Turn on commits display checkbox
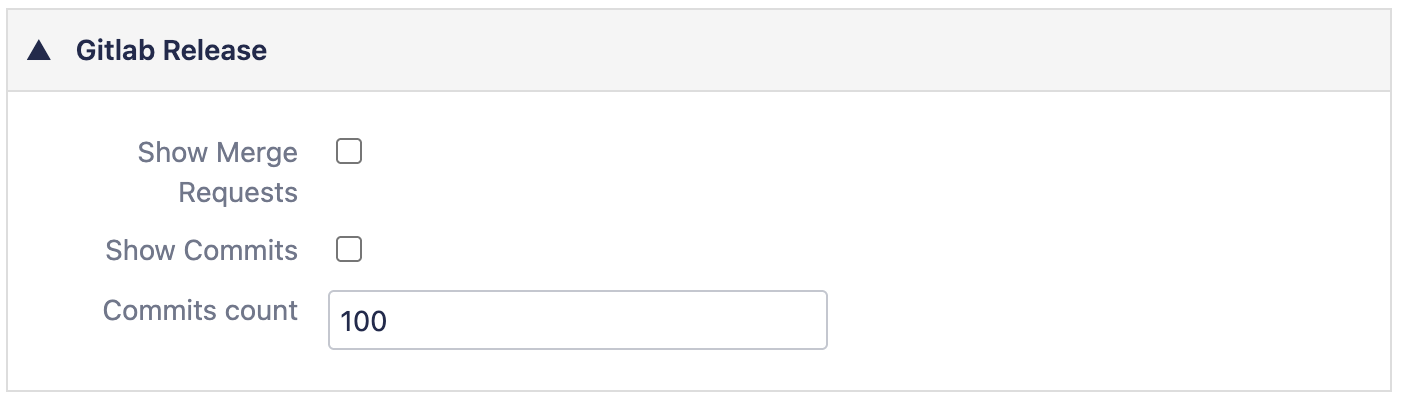Screen dimensions: 1402x400 (348, 250)
